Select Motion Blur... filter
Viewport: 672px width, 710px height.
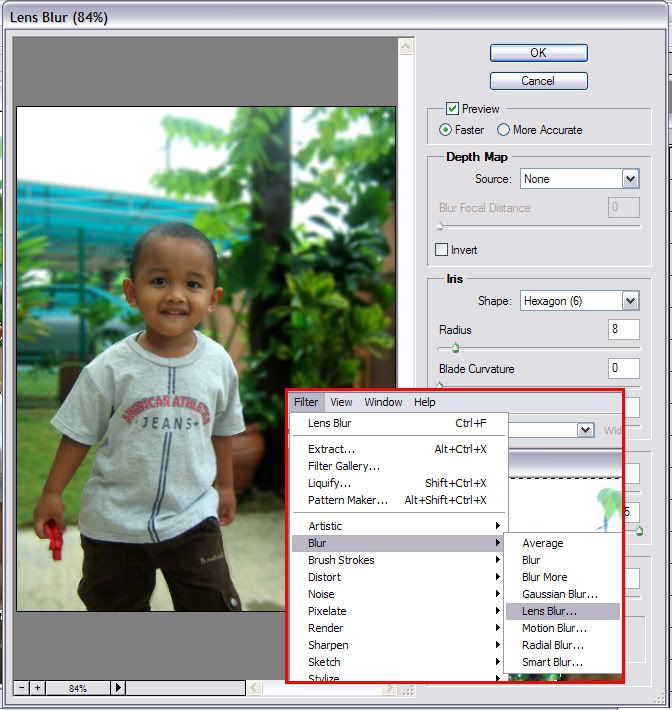[563, 628]
